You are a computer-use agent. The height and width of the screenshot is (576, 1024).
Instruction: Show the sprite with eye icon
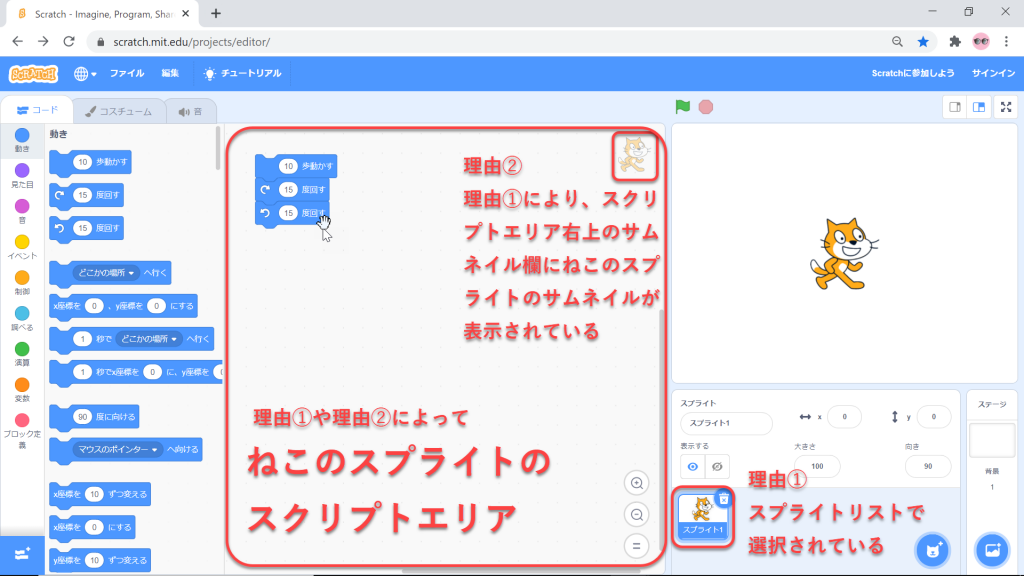(x=693, y=466)
